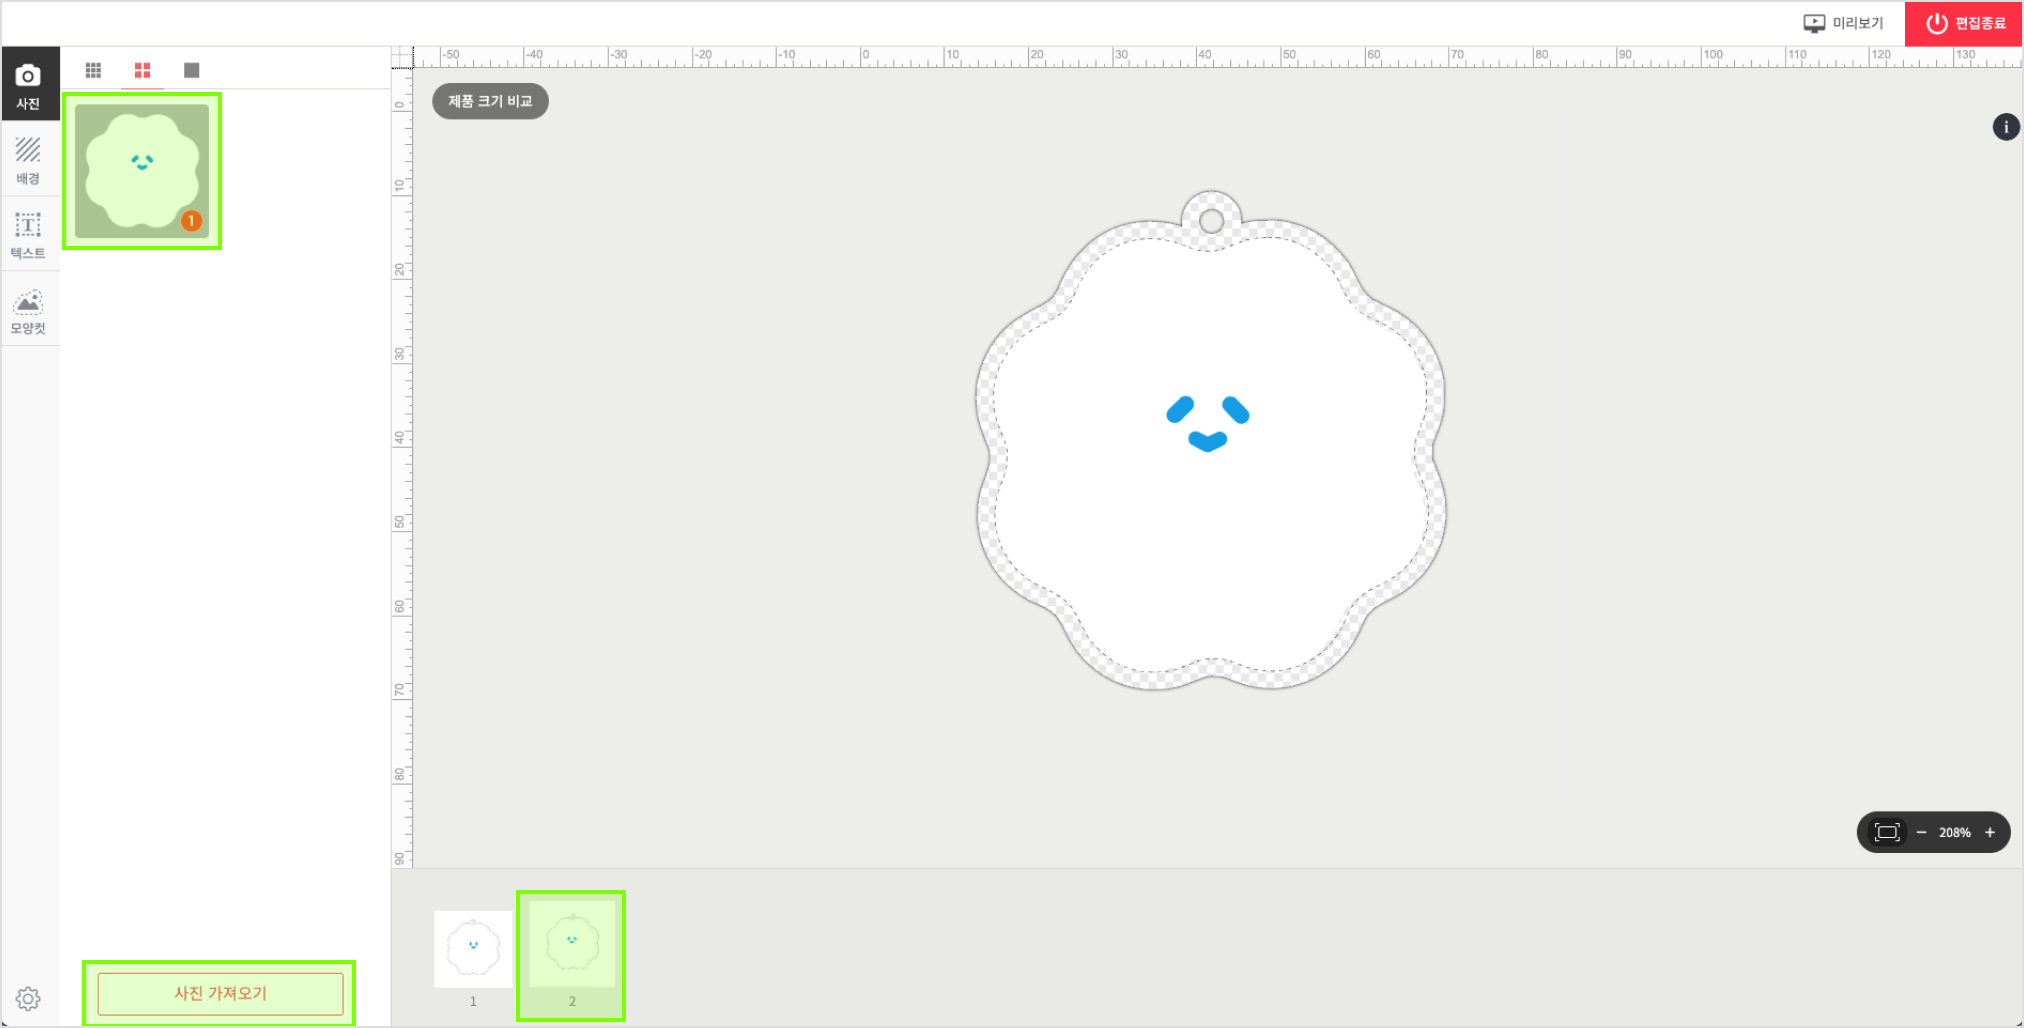
Task: Select the green cloud photo in panel
Action: pyautogui.click(x=142, y=171)
